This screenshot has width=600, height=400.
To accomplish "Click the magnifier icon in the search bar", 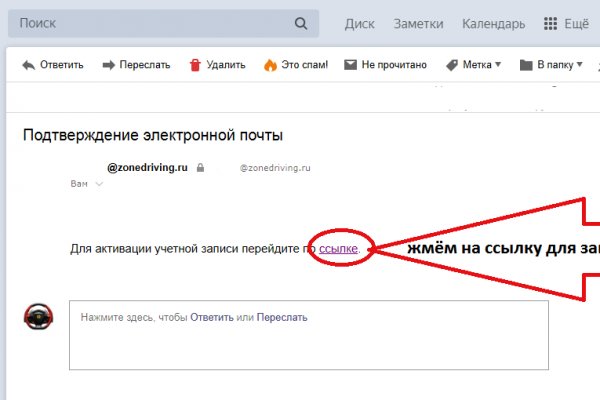I will 301,23.
